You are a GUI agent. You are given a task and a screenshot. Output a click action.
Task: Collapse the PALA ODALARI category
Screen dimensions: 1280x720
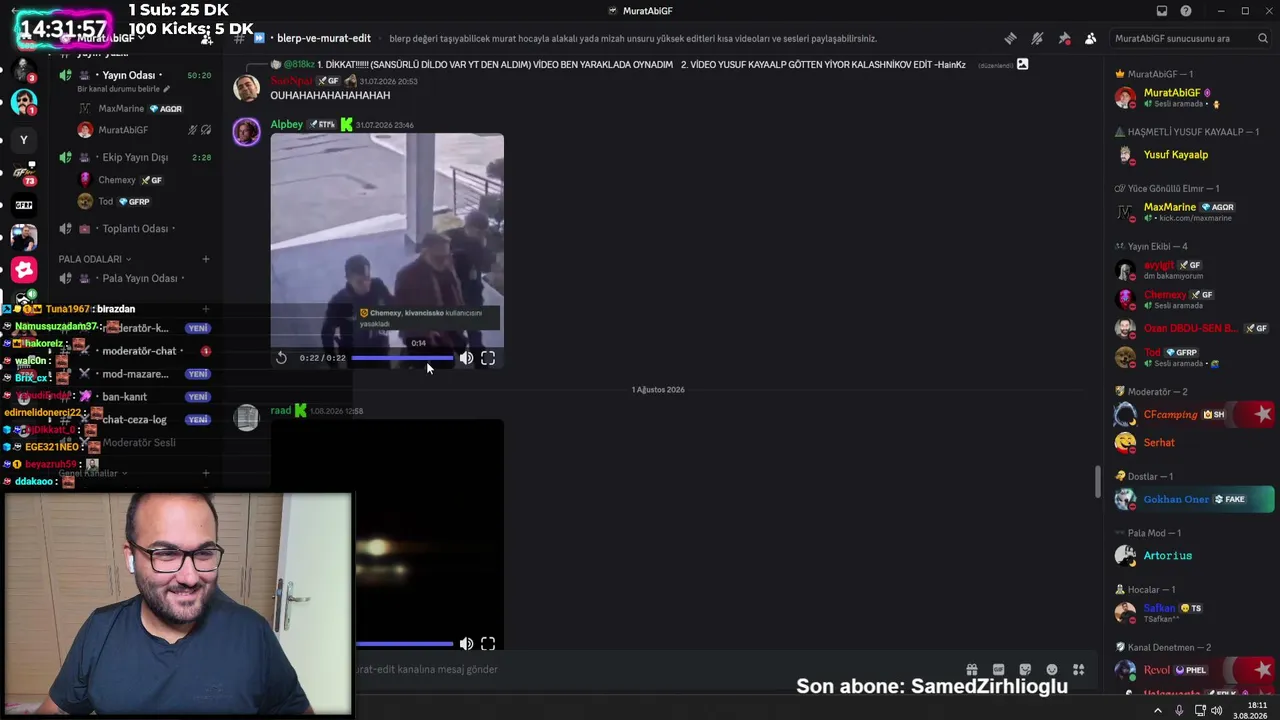(x=94, y=259)
